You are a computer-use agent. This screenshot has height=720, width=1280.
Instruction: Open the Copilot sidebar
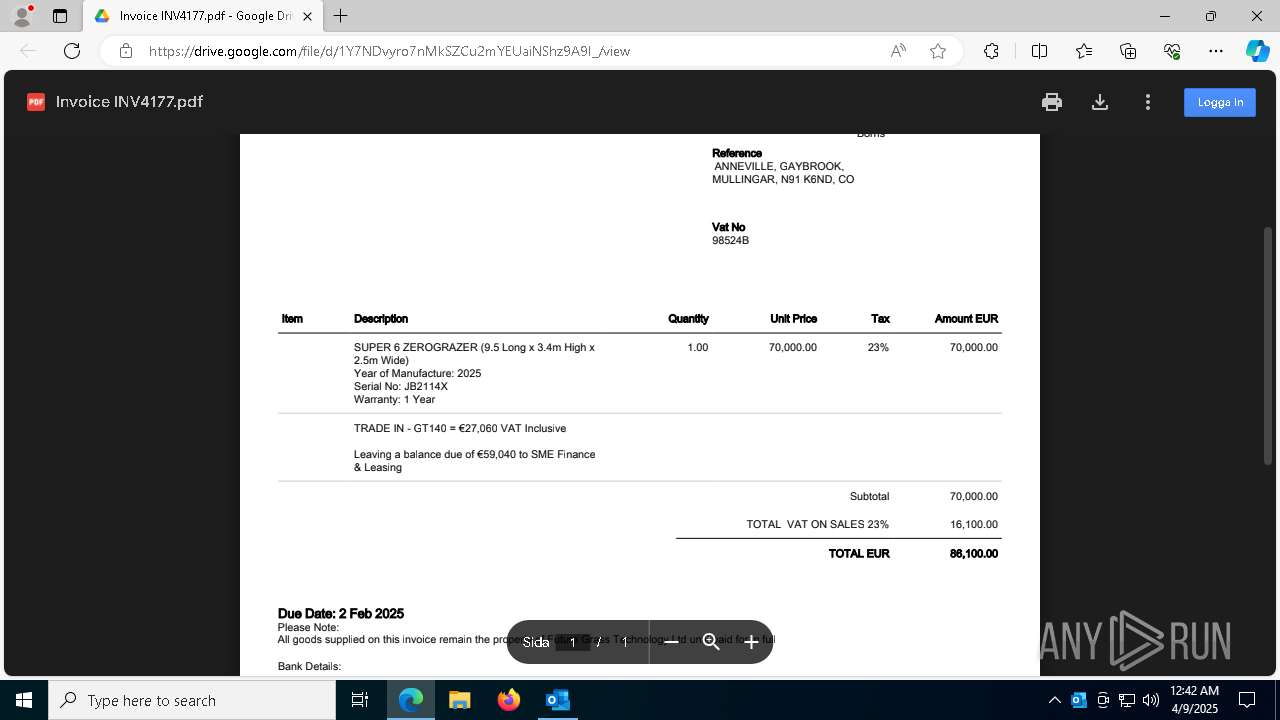pos(1257,51)
